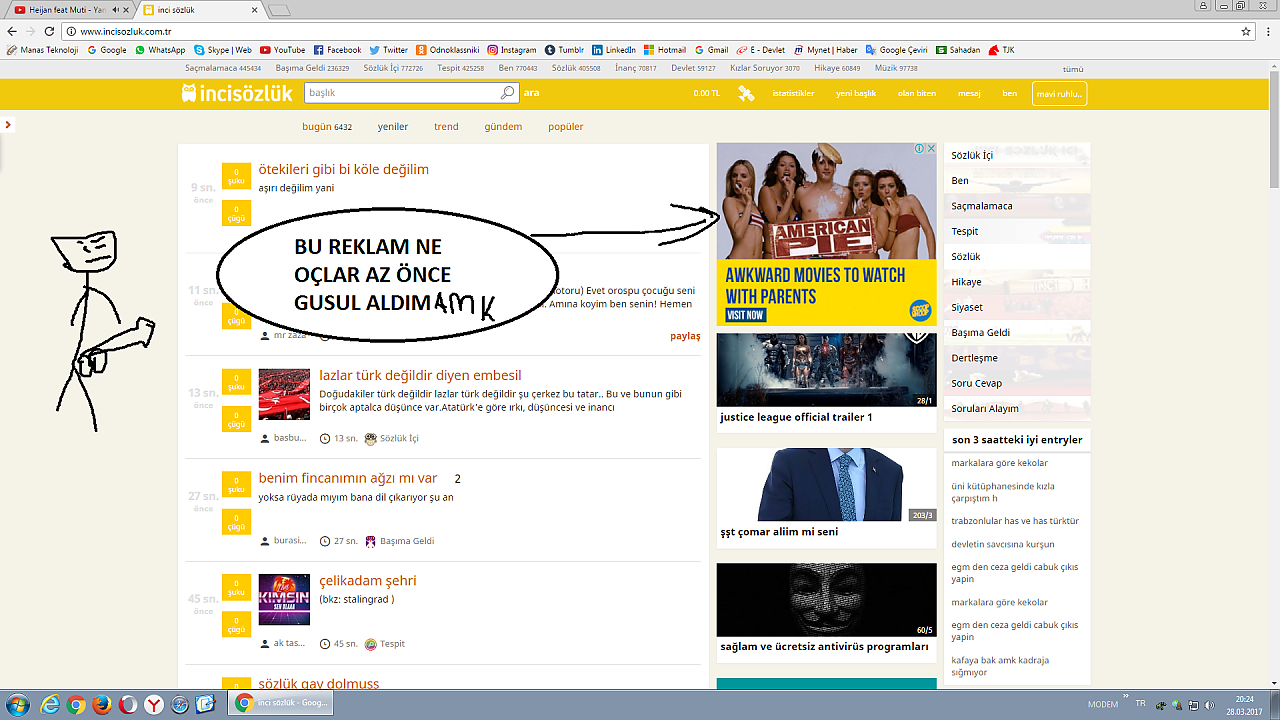Click the satellite icon in yellow header
Screen dimensions: 1280x720
tap(746, 93)
